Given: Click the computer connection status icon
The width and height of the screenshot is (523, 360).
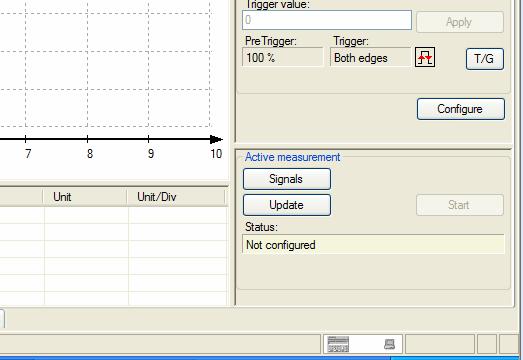Looking at the screenshot, I should [389, 344].
